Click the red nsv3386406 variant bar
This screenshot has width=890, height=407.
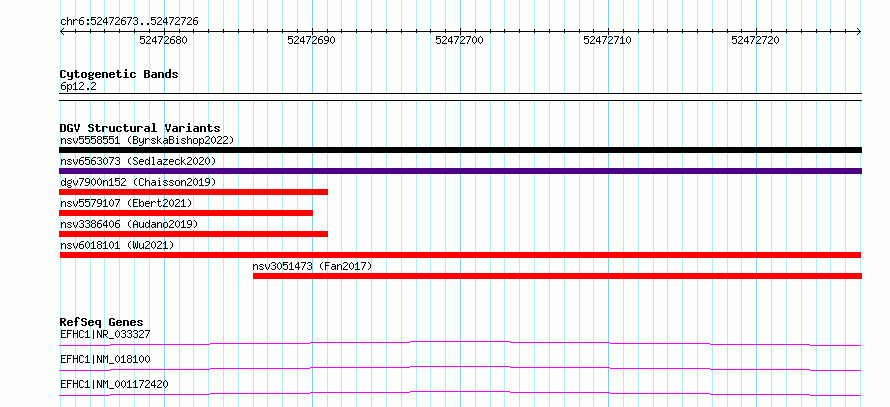194,234
